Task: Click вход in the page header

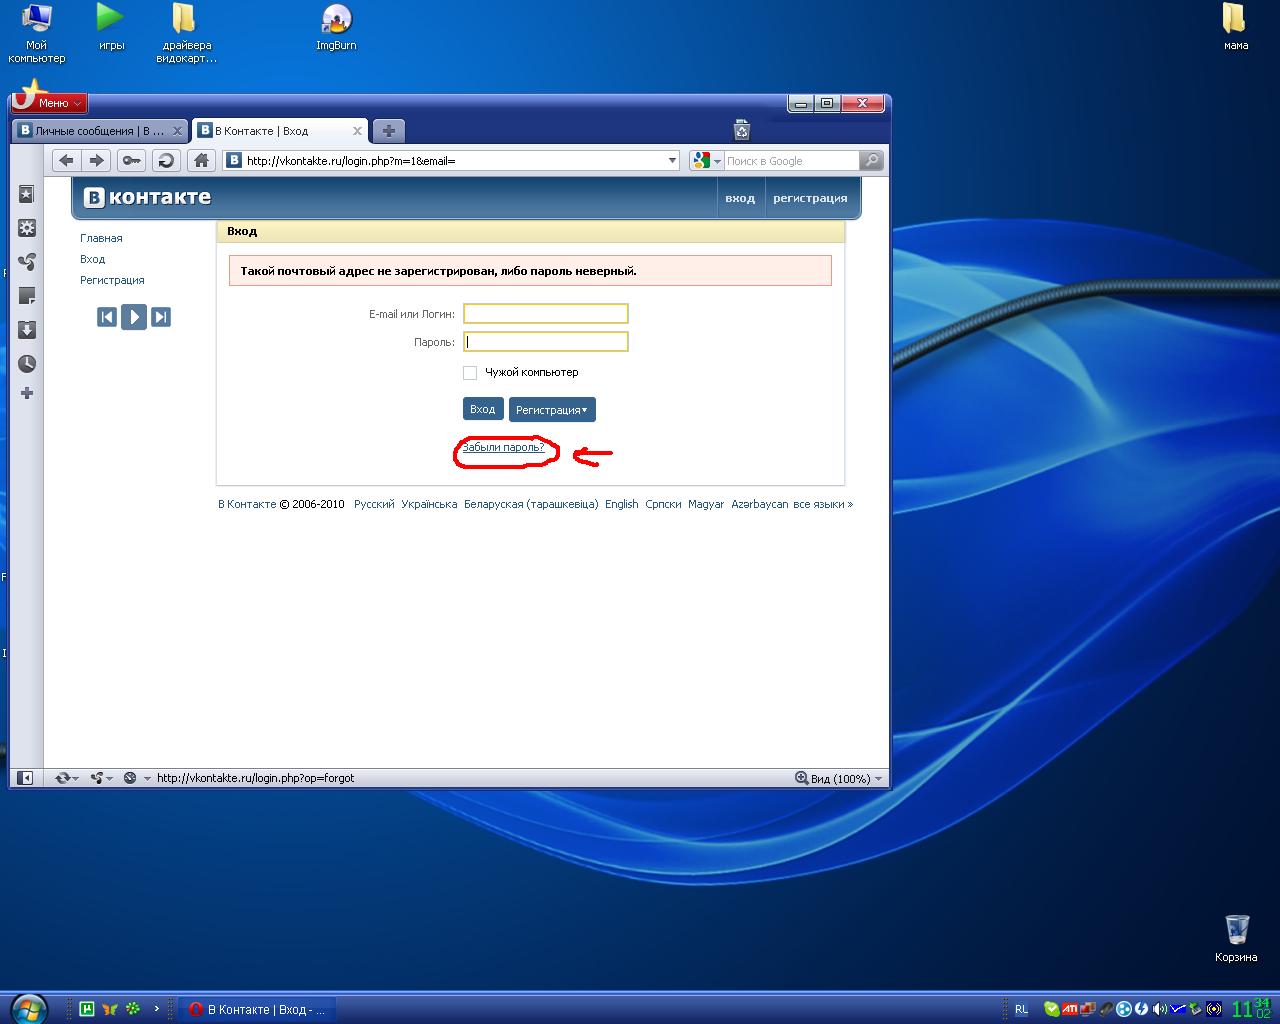Action: (740, 198)
